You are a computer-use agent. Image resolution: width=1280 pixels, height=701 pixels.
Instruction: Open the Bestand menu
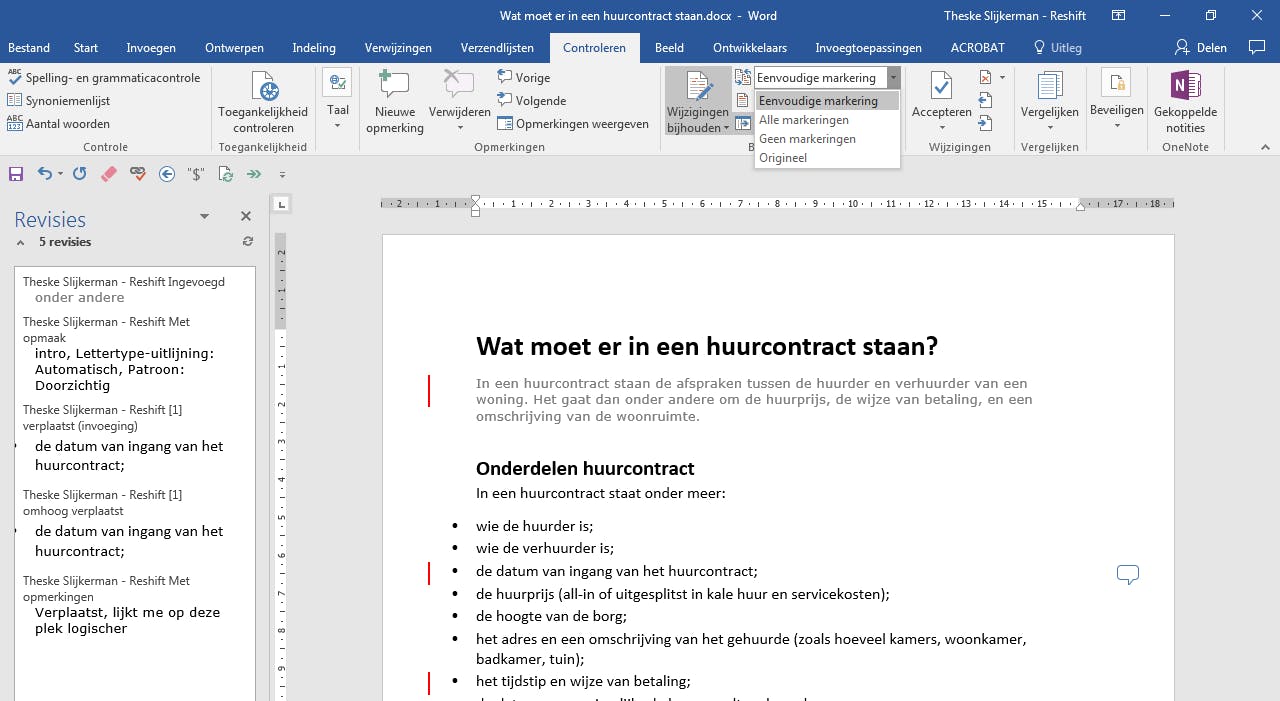[29, 47]
